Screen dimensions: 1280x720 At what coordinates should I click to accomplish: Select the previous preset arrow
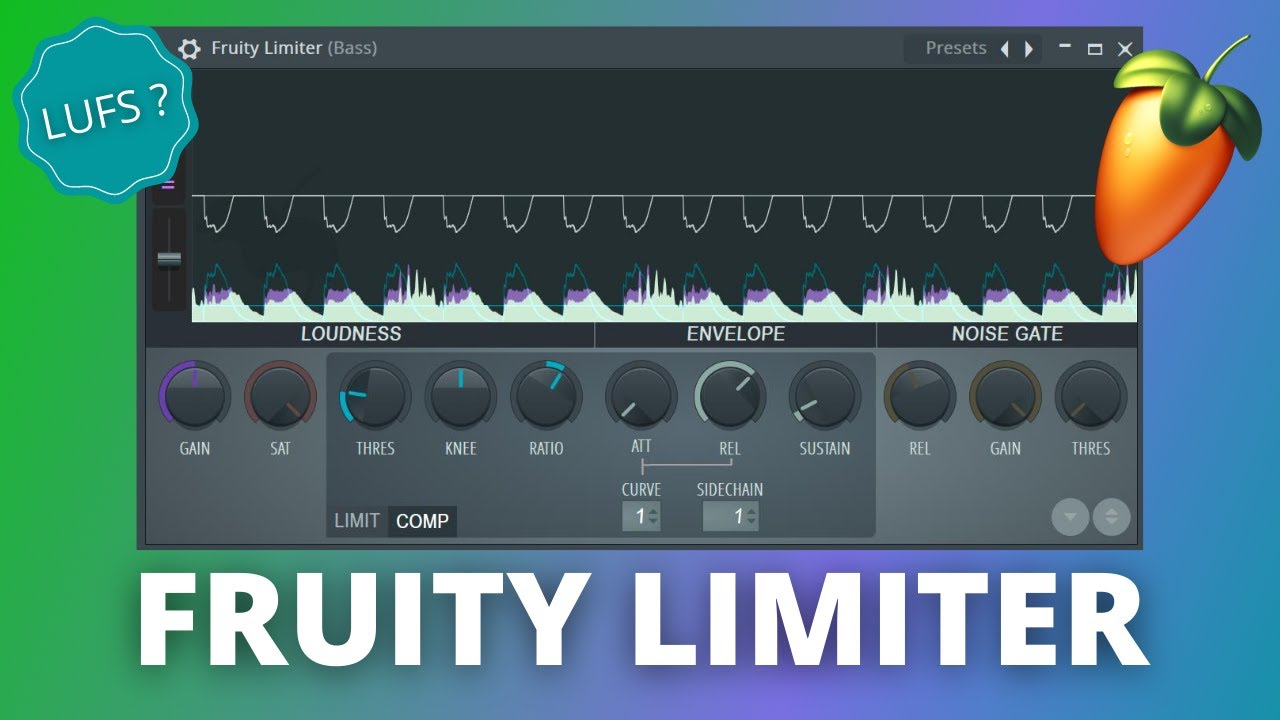pyautogui.click(x=1005, y=48)
